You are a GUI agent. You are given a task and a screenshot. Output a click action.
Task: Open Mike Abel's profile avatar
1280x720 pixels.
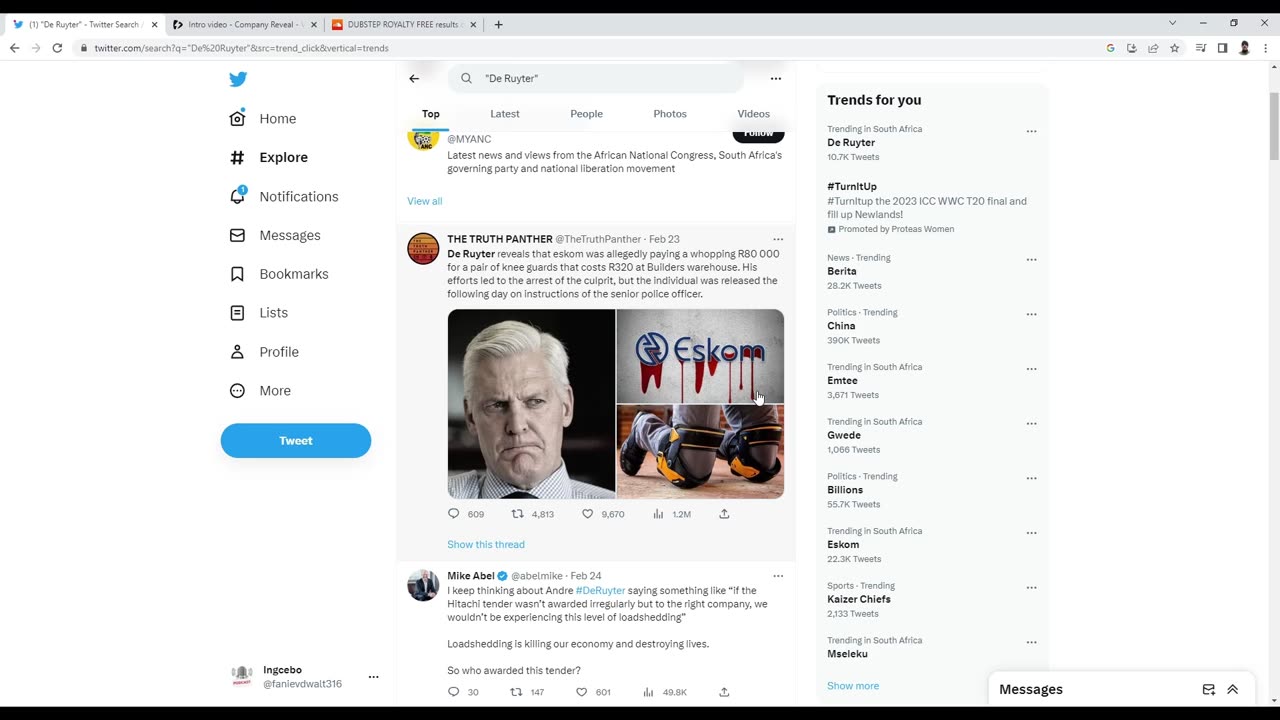click(x=423, y=585)
